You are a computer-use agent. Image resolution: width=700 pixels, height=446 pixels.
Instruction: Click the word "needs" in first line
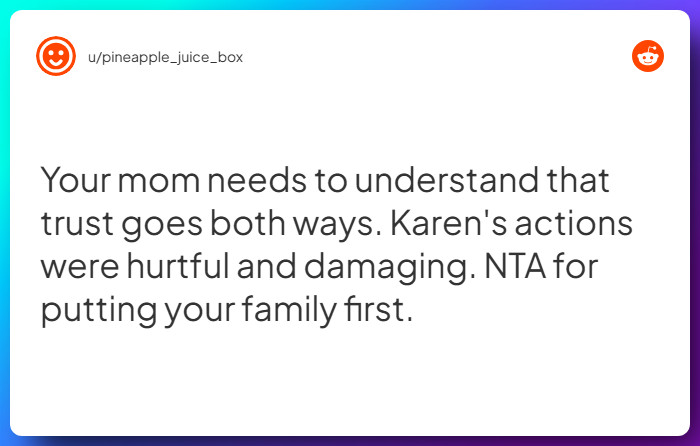tap(257, 180)
